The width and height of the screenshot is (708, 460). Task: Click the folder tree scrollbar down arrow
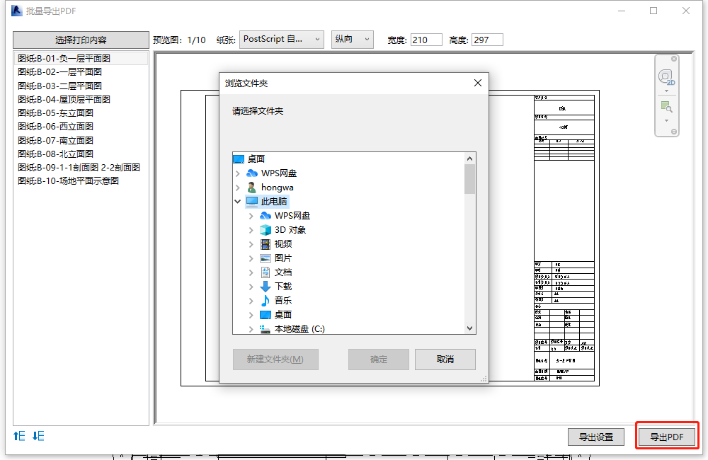pos(470,327)
